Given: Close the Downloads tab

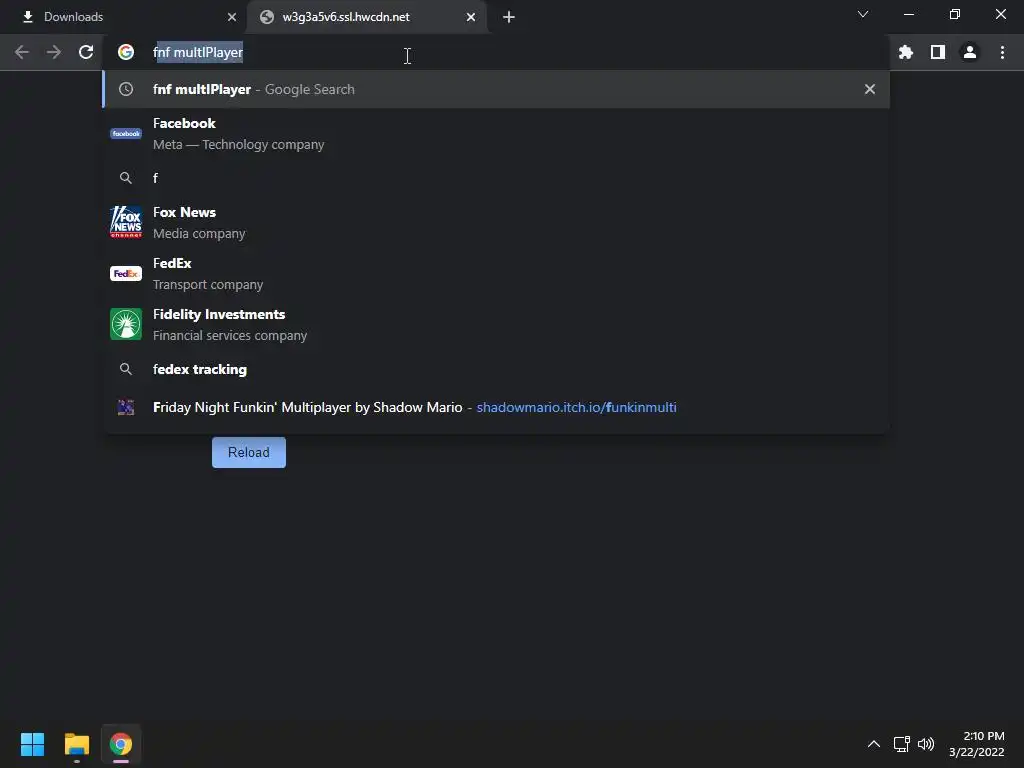Looking at the screenshot, I should coord(232,18).
